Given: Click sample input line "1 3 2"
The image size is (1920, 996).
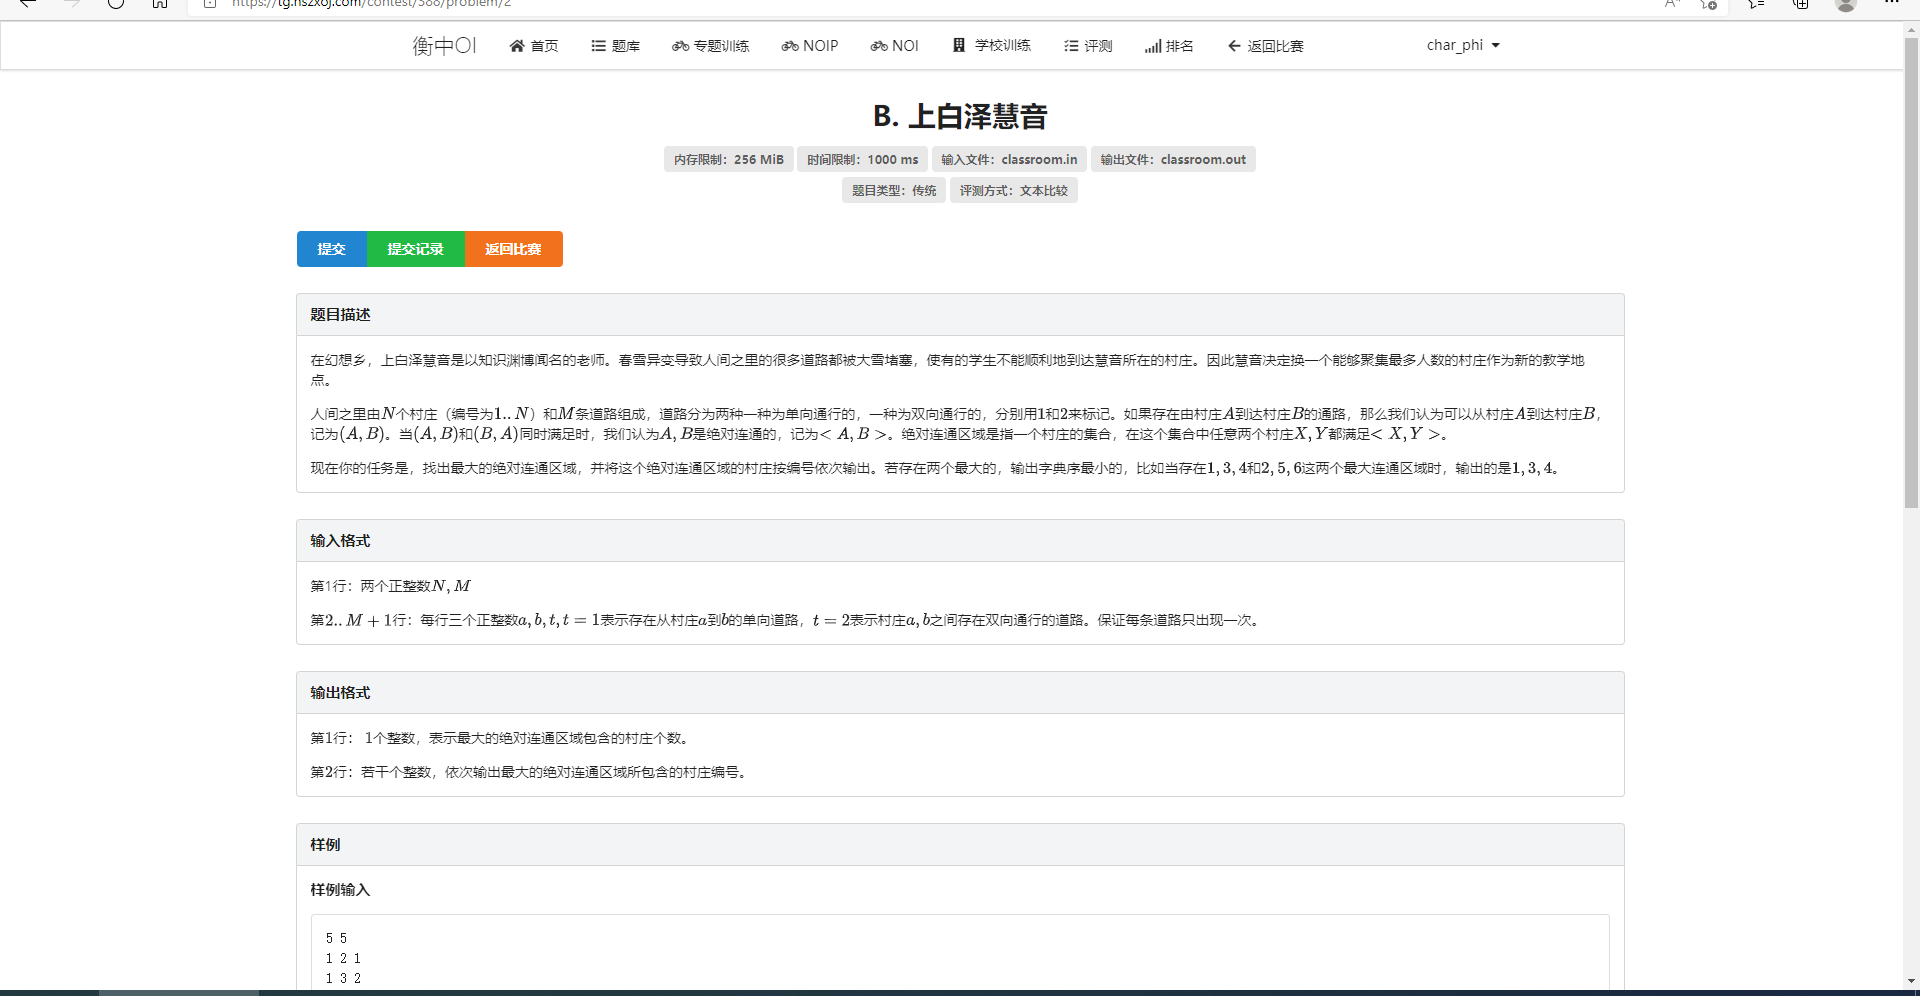Looking at the screenshot, I should [x=343, y=978].
